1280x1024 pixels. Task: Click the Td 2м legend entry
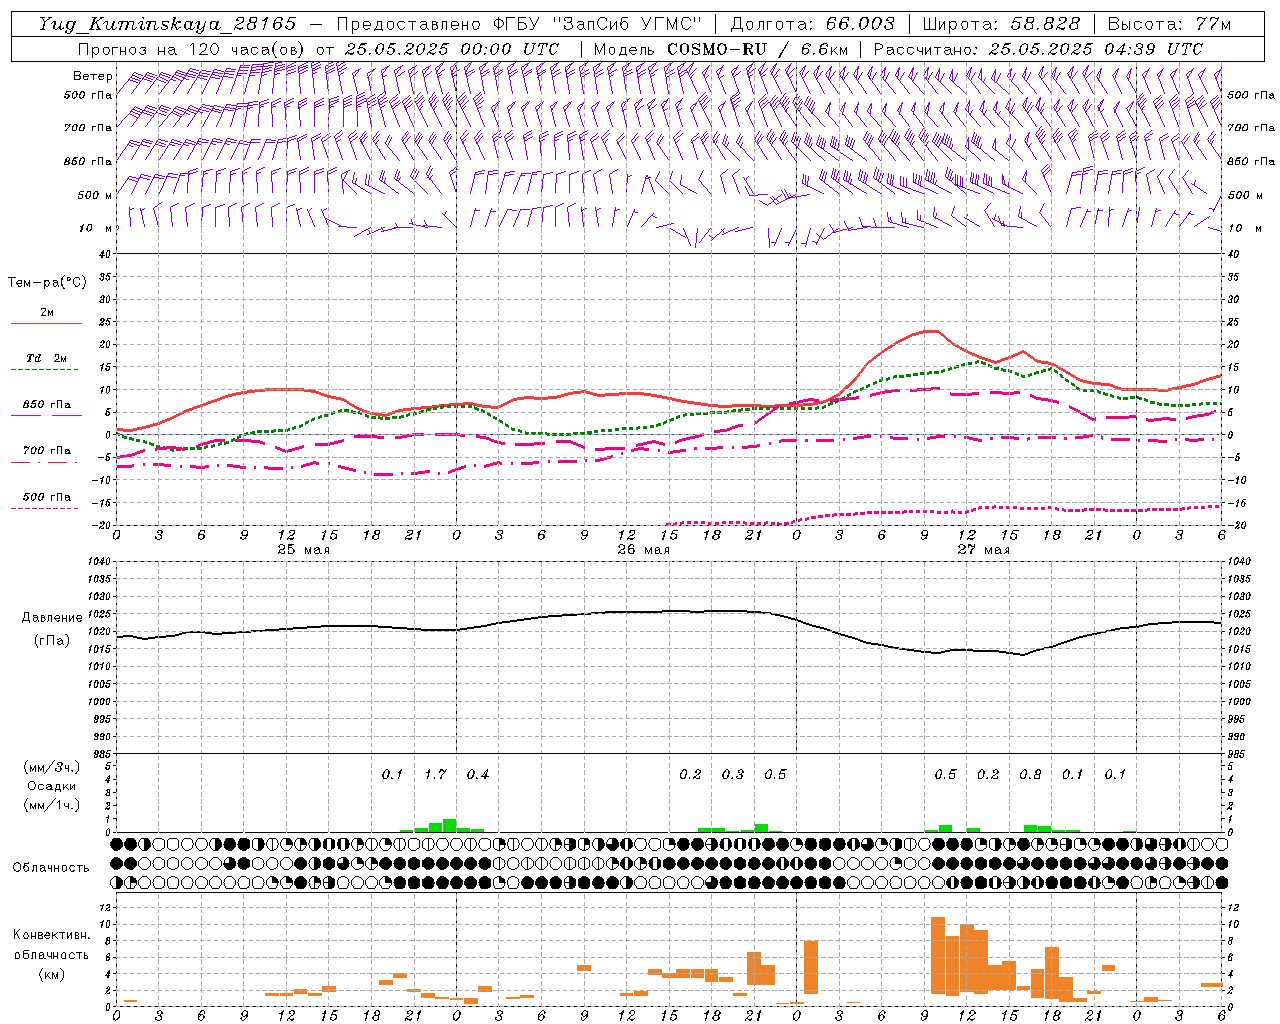point(47,358)
